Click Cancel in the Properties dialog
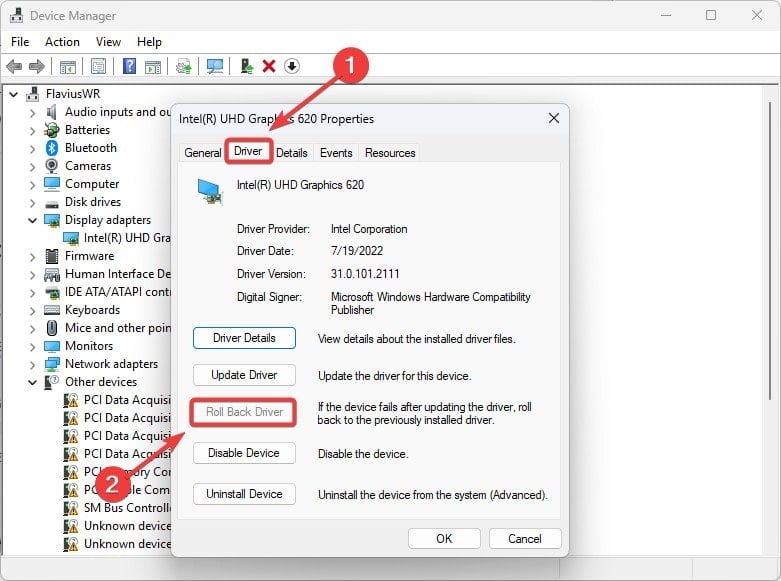 525,539
